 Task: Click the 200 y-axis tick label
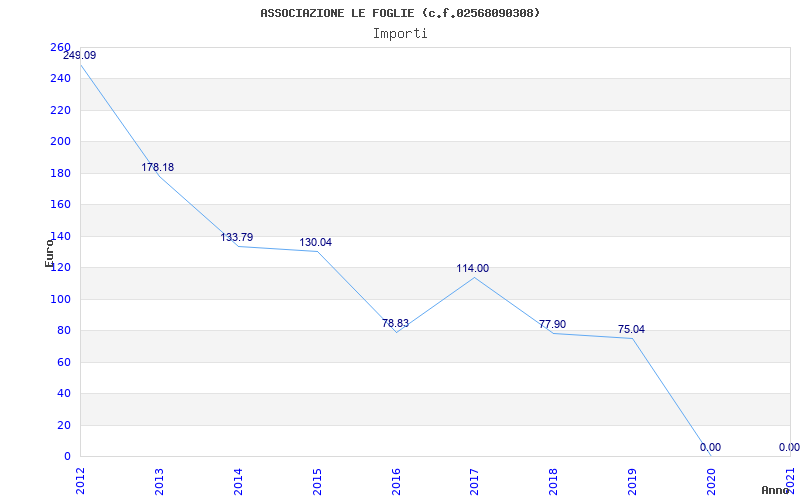point(60,142)
